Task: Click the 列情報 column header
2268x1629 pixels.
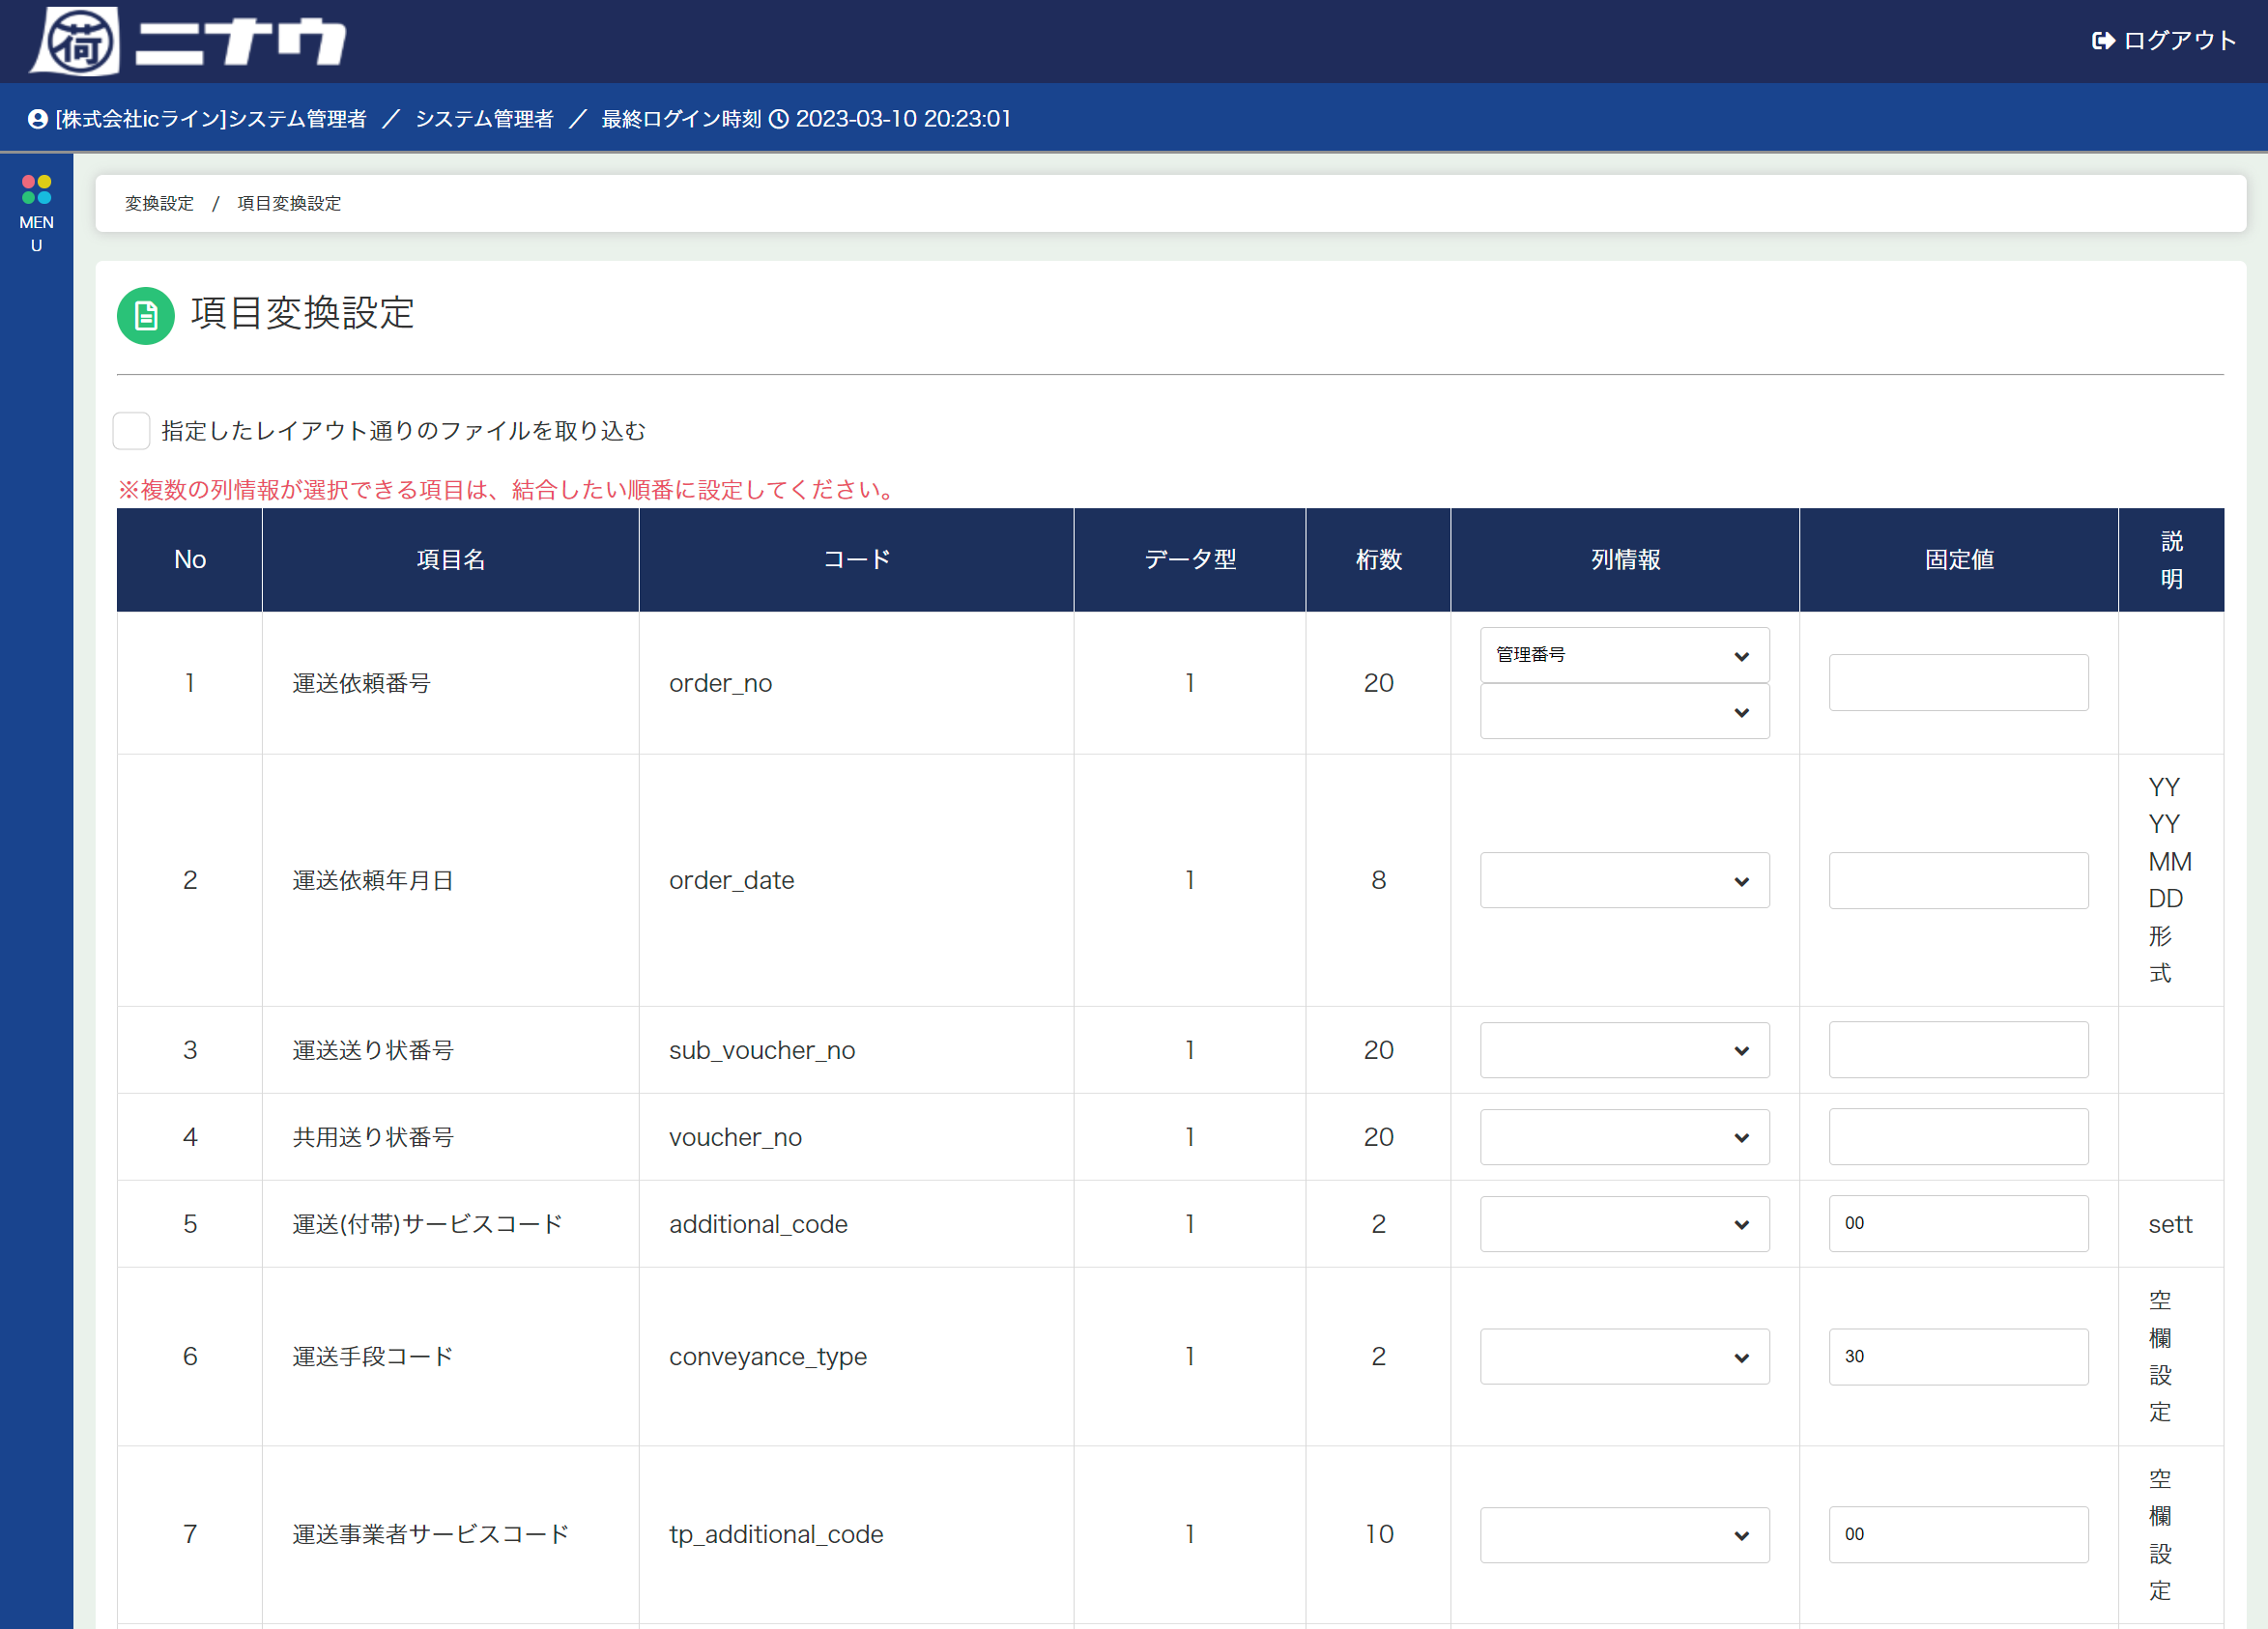Action: tap(1625, 560)
